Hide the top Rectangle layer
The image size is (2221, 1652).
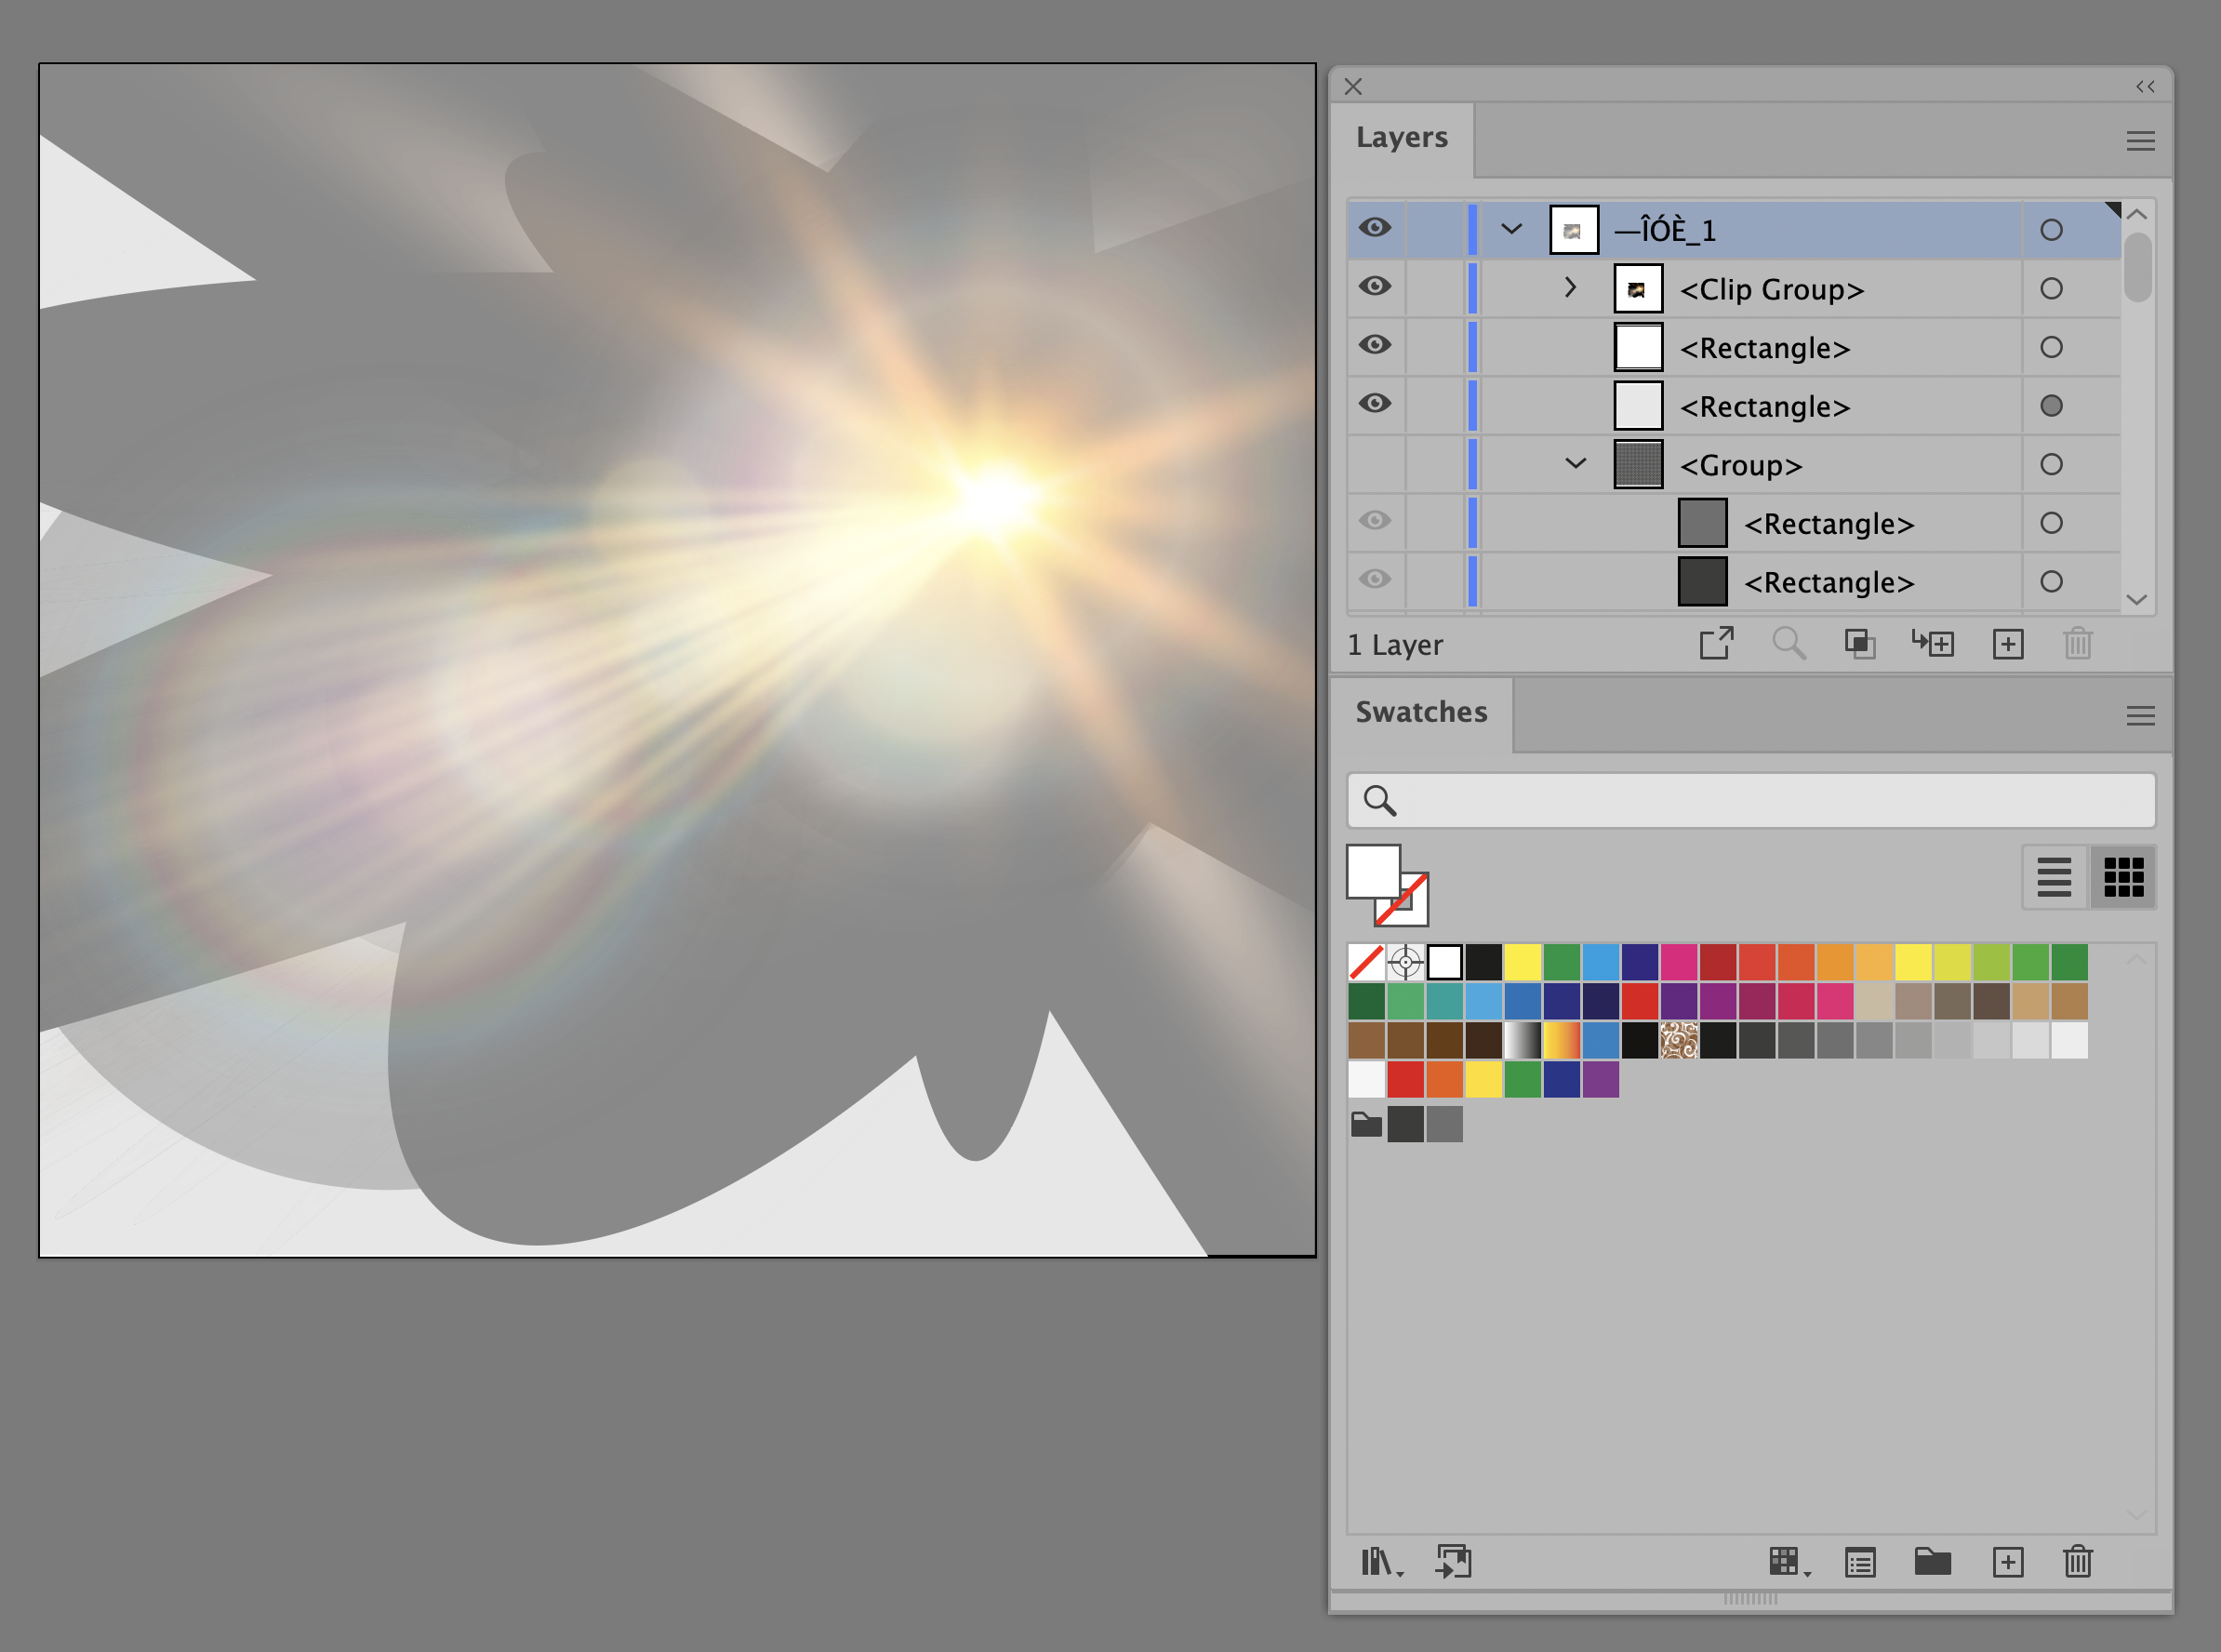click(1376, 347)
